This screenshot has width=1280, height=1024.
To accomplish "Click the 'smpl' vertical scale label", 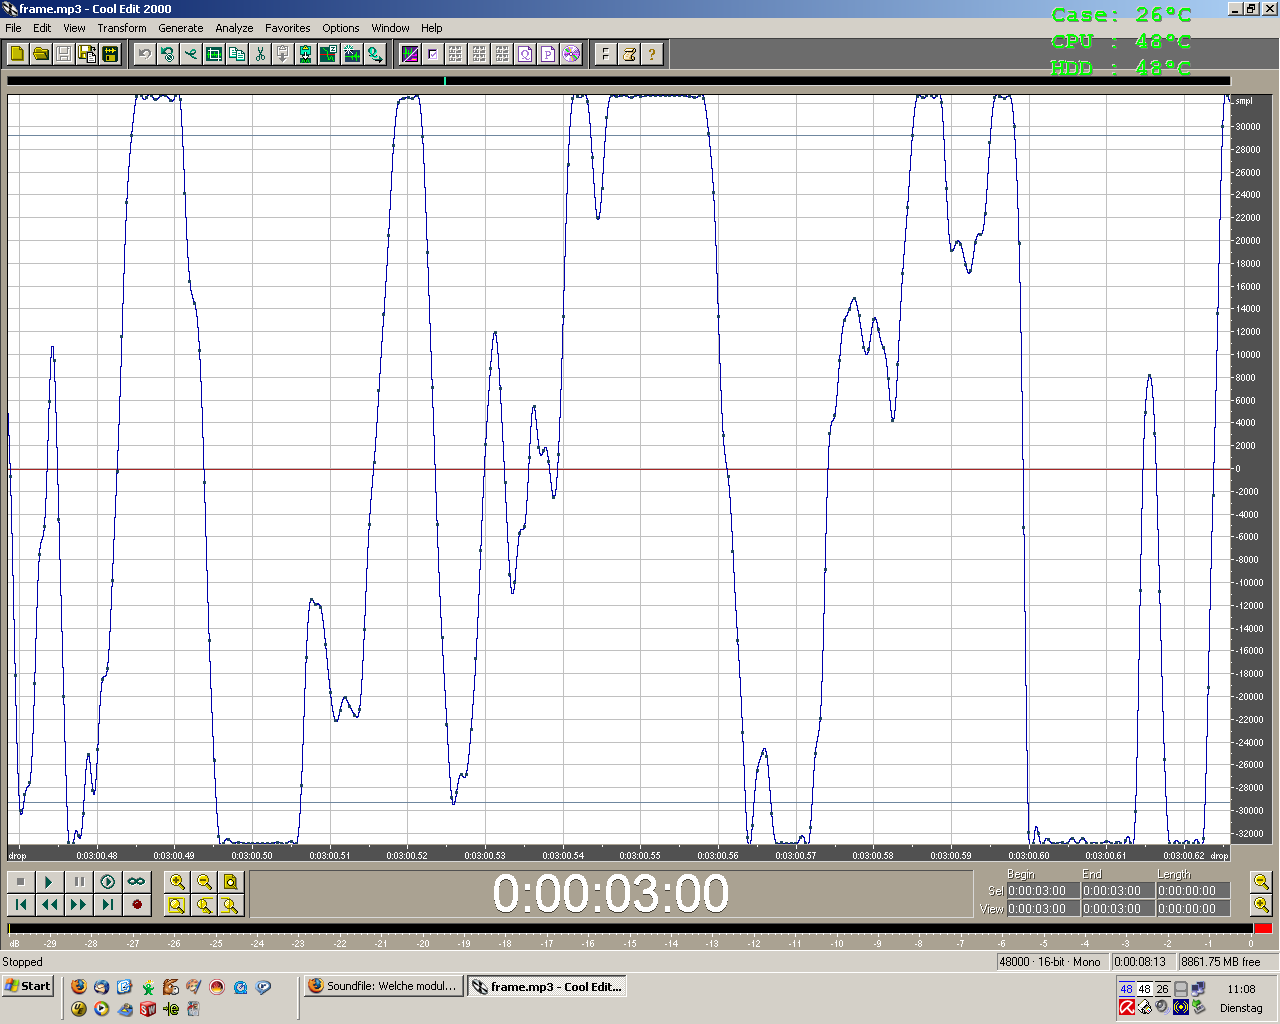I will pyautogui.click(x=1243, y=101).
